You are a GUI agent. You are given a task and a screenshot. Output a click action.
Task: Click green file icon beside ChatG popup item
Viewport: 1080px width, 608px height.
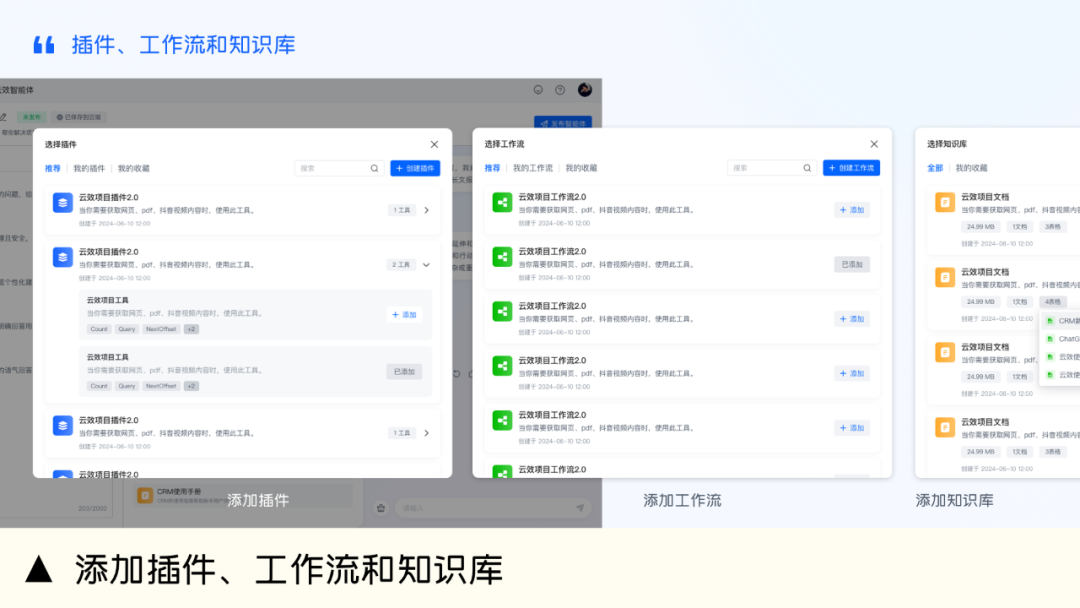pos(1050,339)
